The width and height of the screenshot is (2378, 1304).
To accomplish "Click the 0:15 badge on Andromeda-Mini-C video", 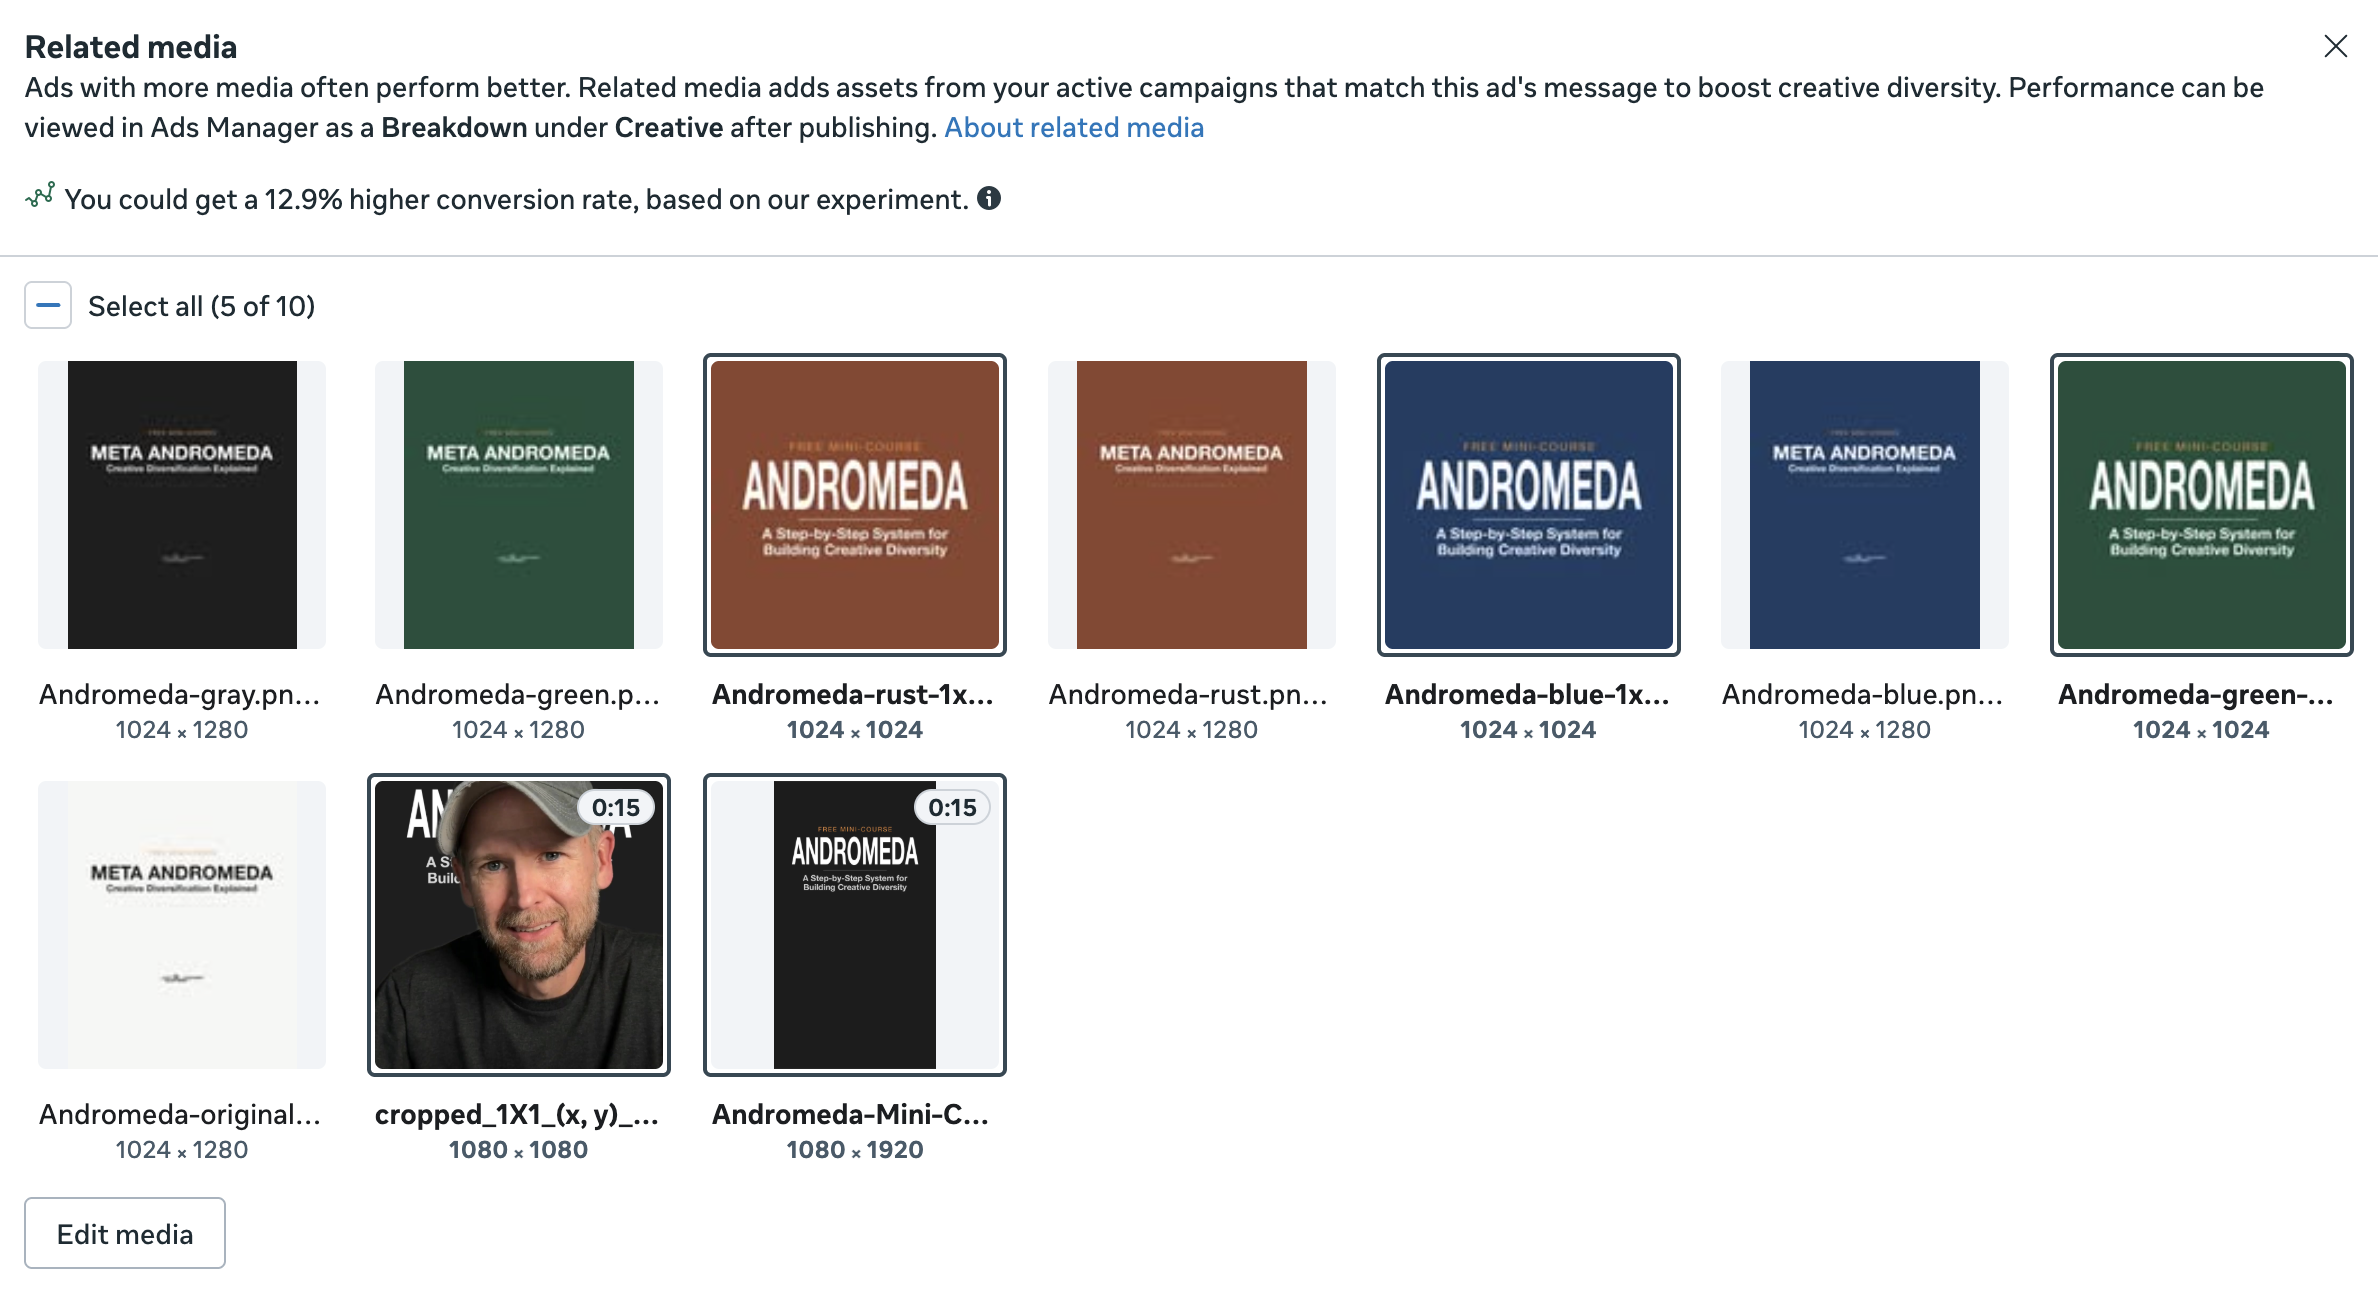I will pos(952,807).
